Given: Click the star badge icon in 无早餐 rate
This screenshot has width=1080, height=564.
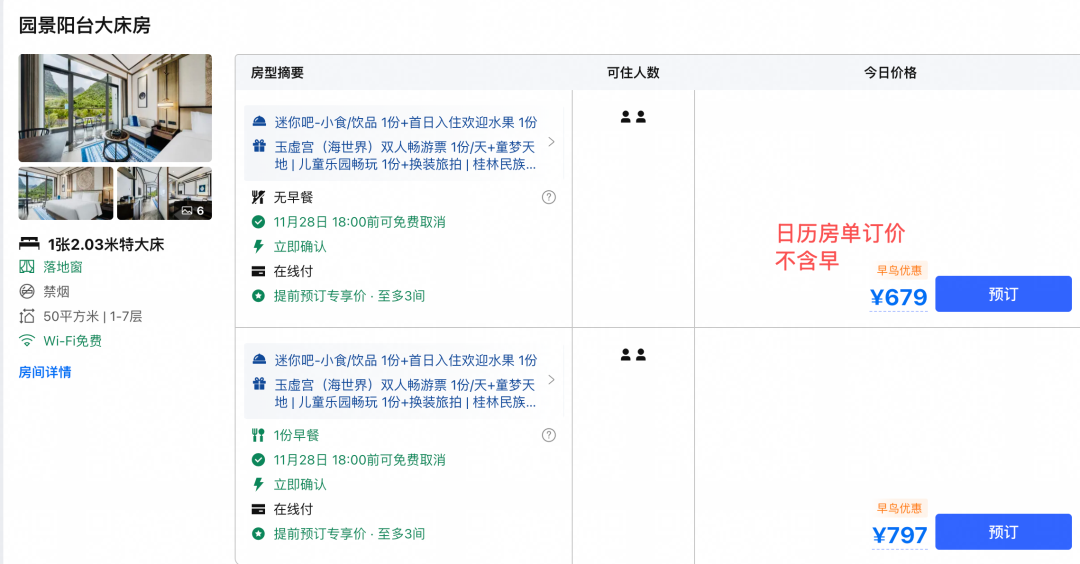Looking at the screenshot, I should pyautogui.click(x=258, y=296).
